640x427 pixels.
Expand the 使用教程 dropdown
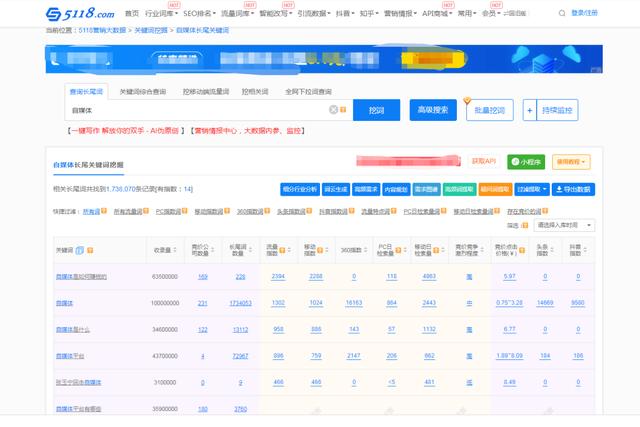click(572, 162)
